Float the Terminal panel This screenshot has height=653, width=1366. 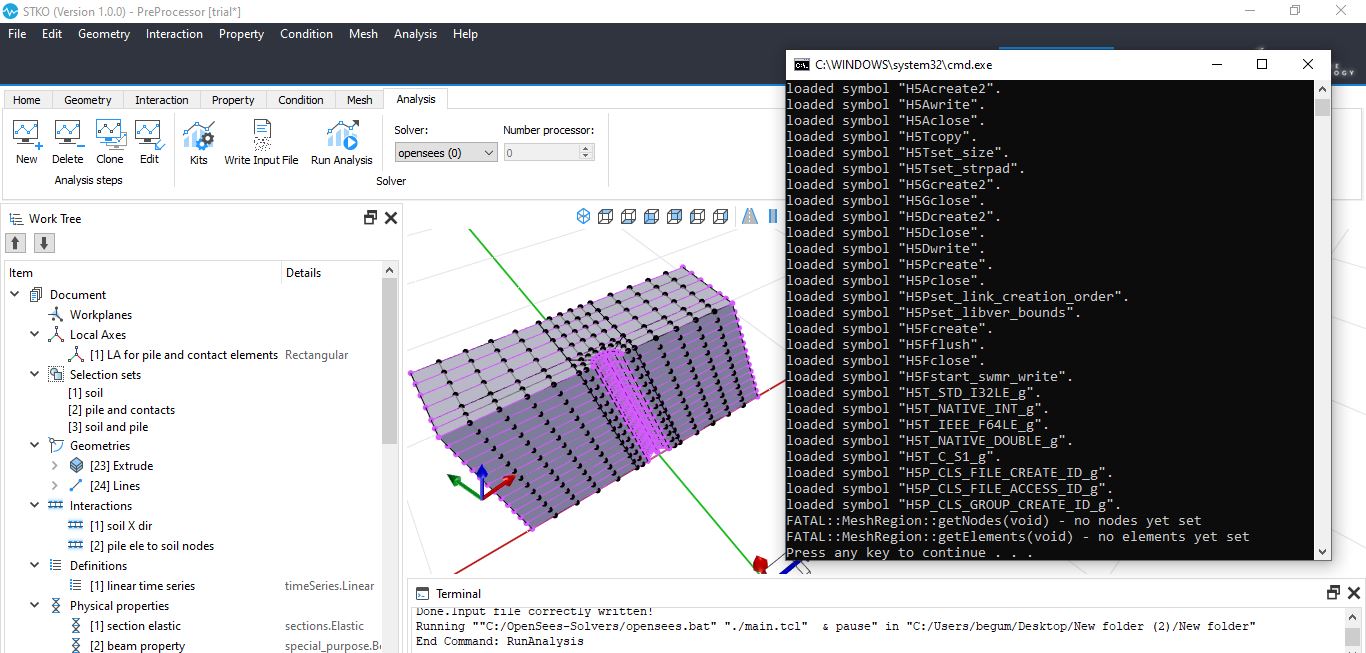click(x=1333, y=593)
